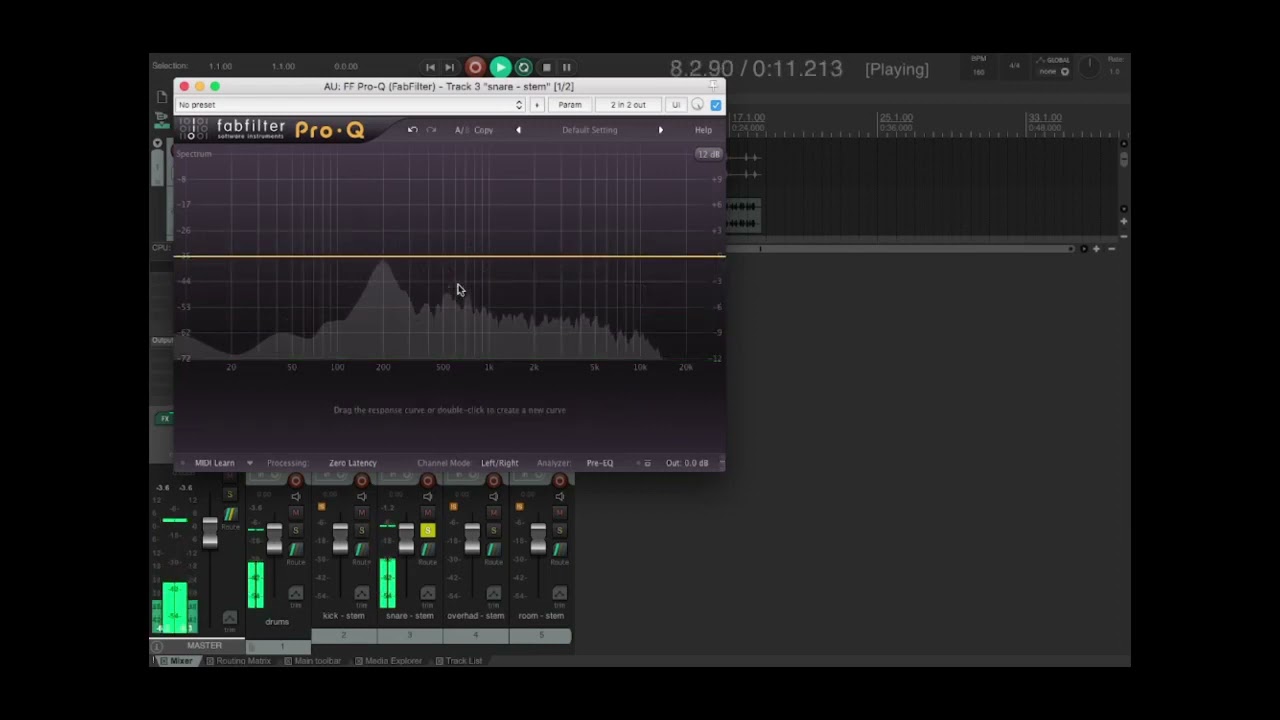Open the global automation 'none' dropdown
The image size is (1280, 720).
tap(1053, 72)
